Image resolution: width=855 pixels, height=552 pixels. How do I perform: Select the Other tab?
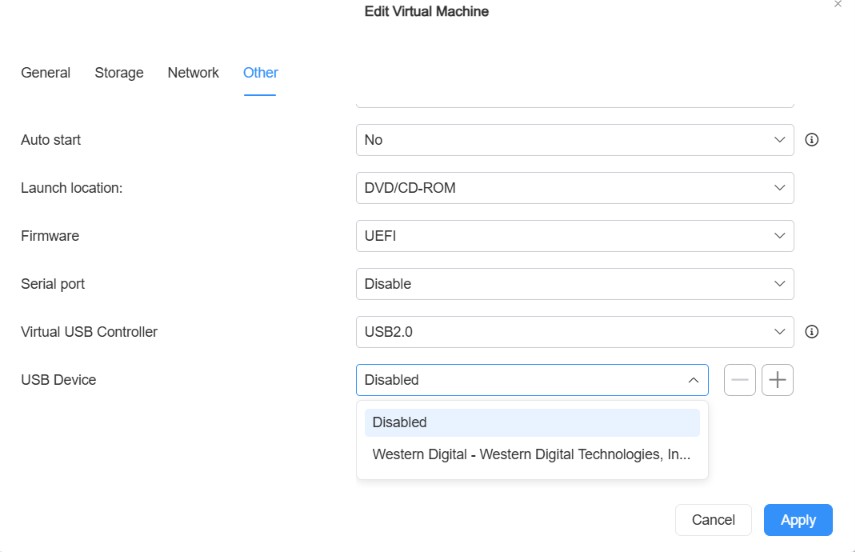point(261,73)
